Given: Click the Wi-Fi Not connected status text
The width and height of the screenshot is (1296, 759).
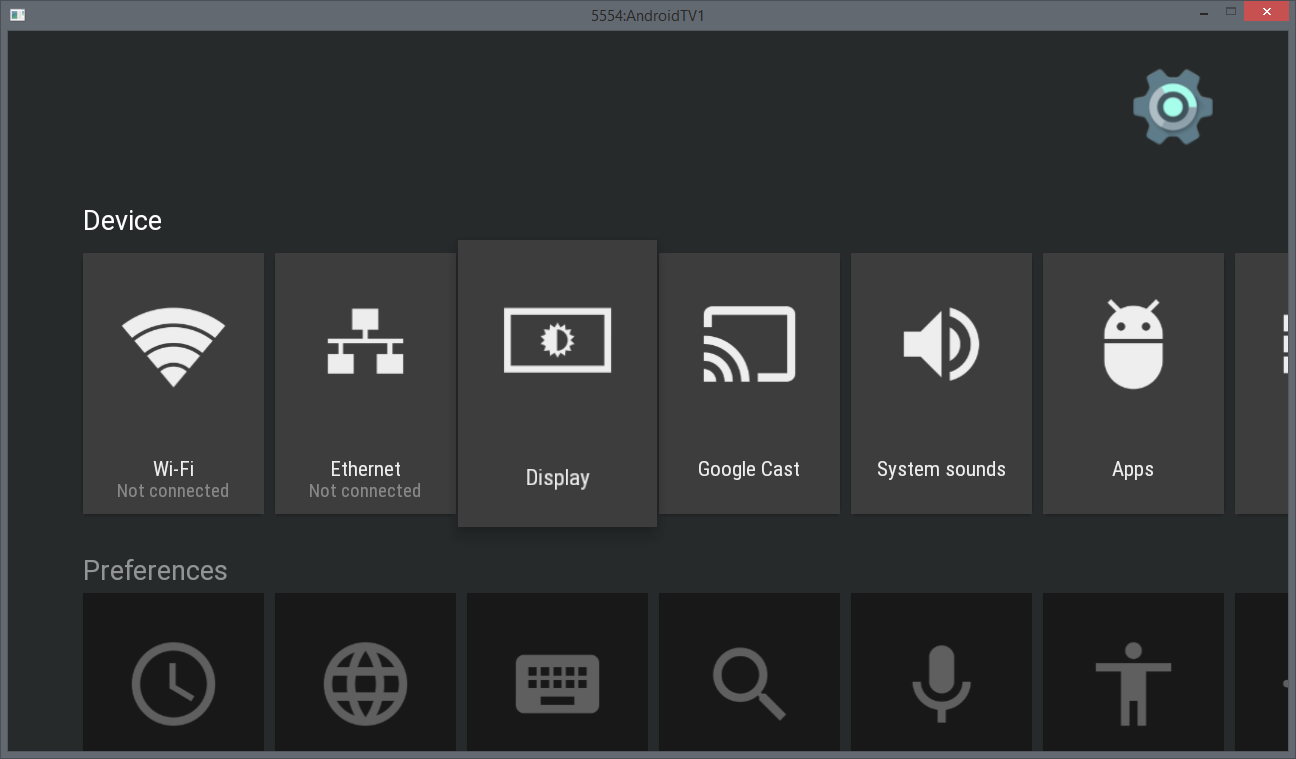Looking at the screenshot, I should coord(173,490).
